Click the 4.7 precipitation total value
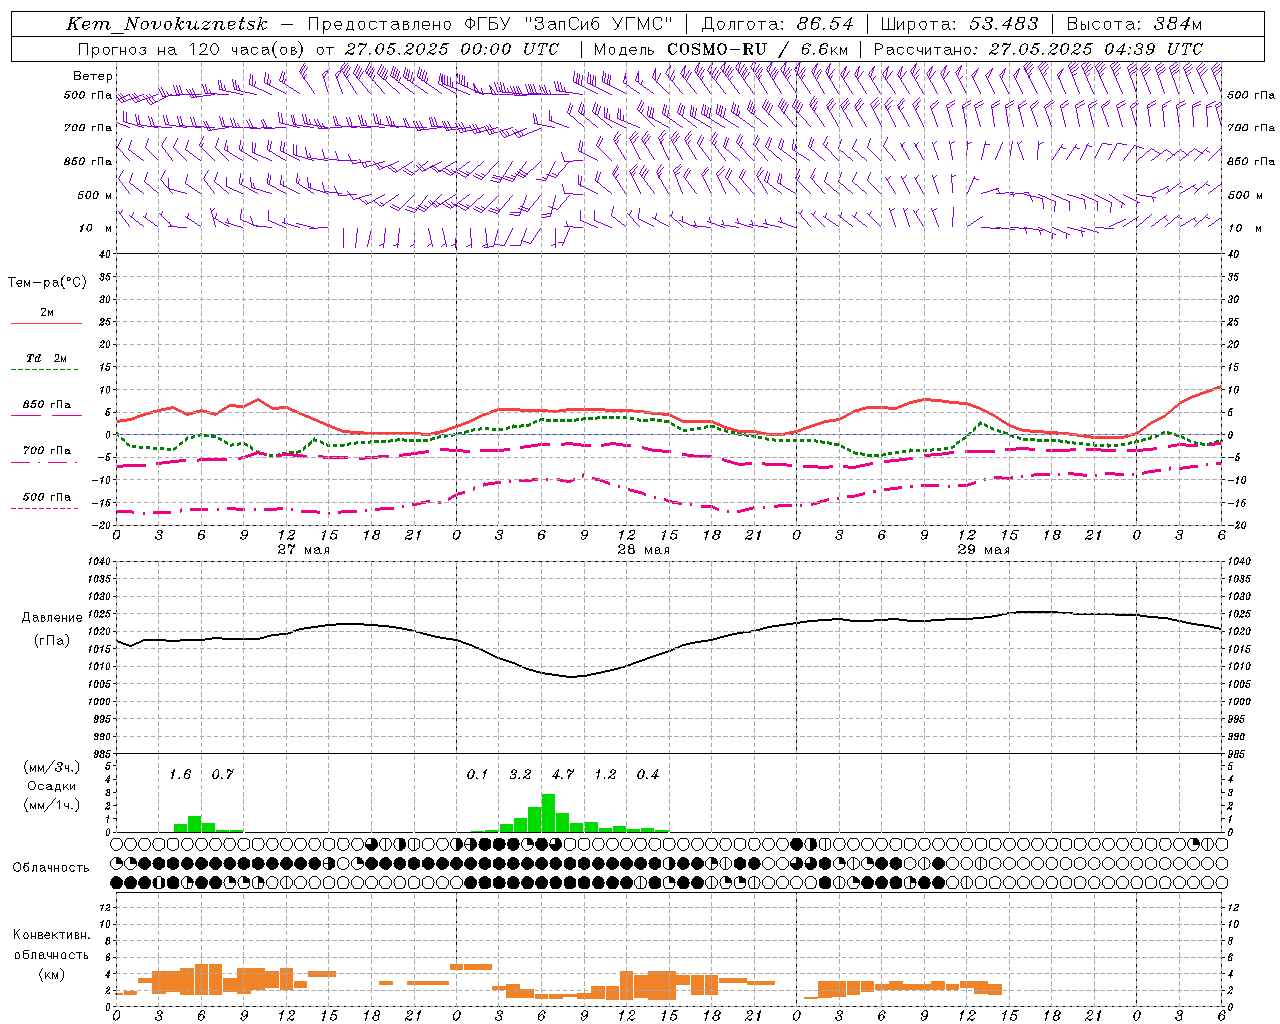 click(563, 775)
